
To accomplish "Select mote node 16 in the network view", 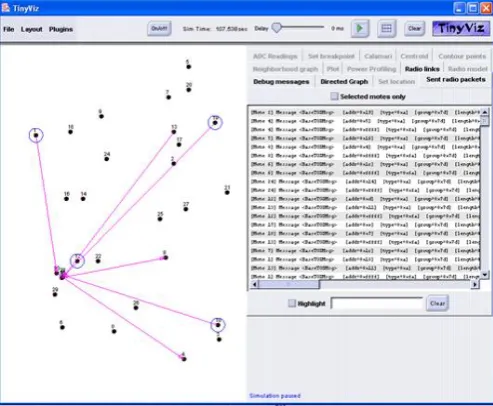I will click(x=66, y=199).
